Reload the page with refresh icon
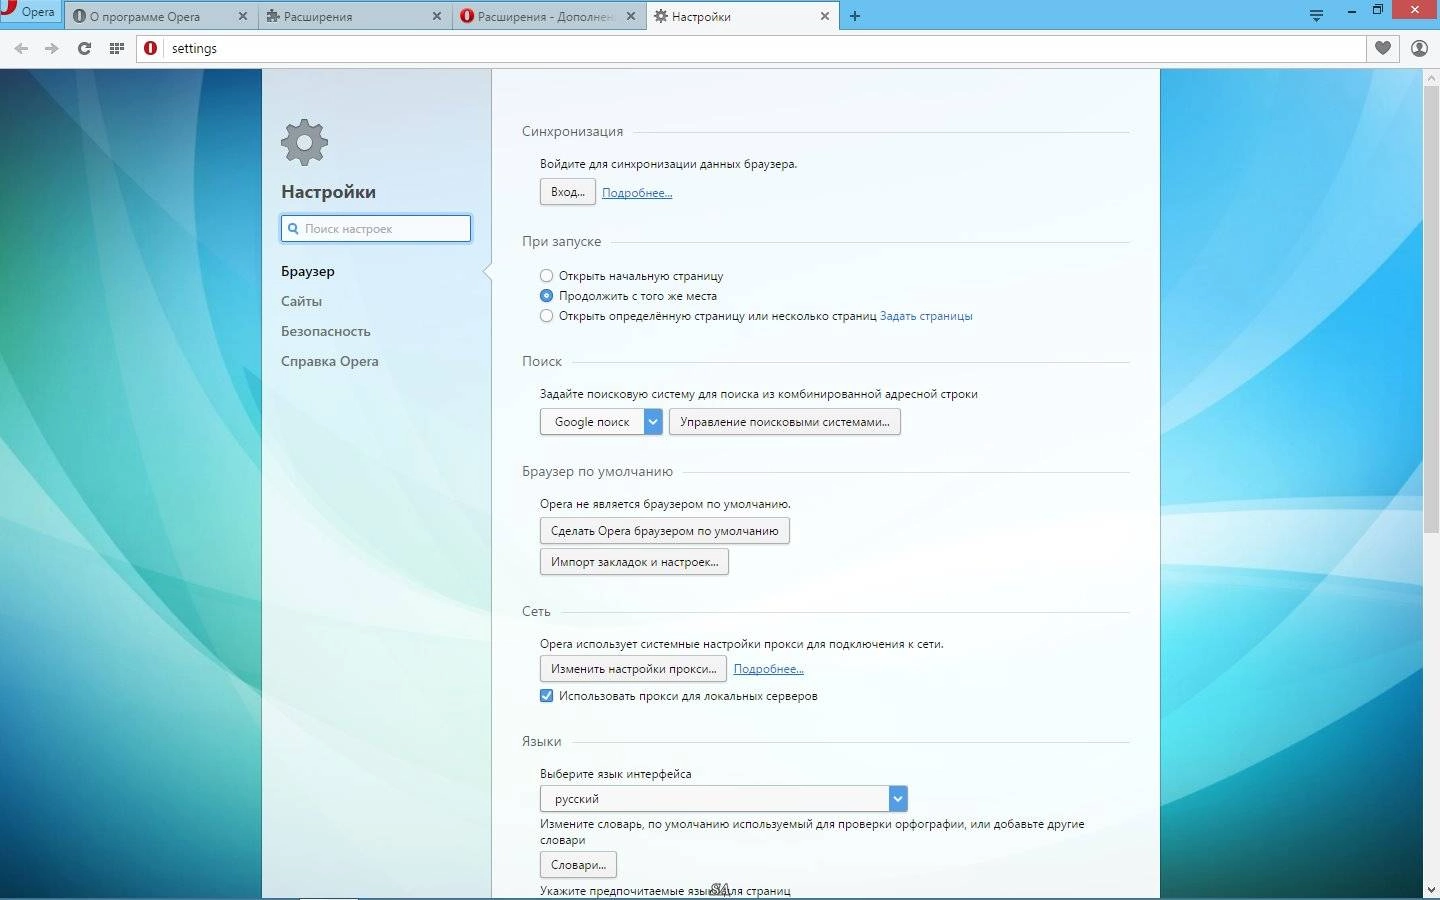Viewport: 1440px width, 900px height. (x=84, y=48)
